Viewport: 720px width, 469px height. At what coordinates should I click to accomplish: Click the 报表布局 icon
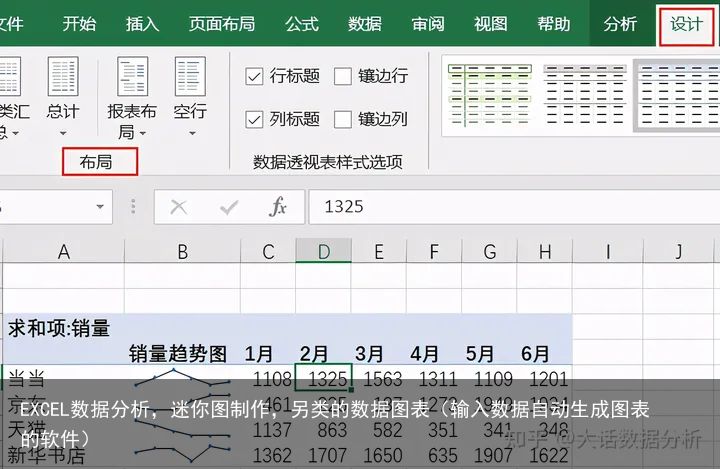click(x=132, y=76)
